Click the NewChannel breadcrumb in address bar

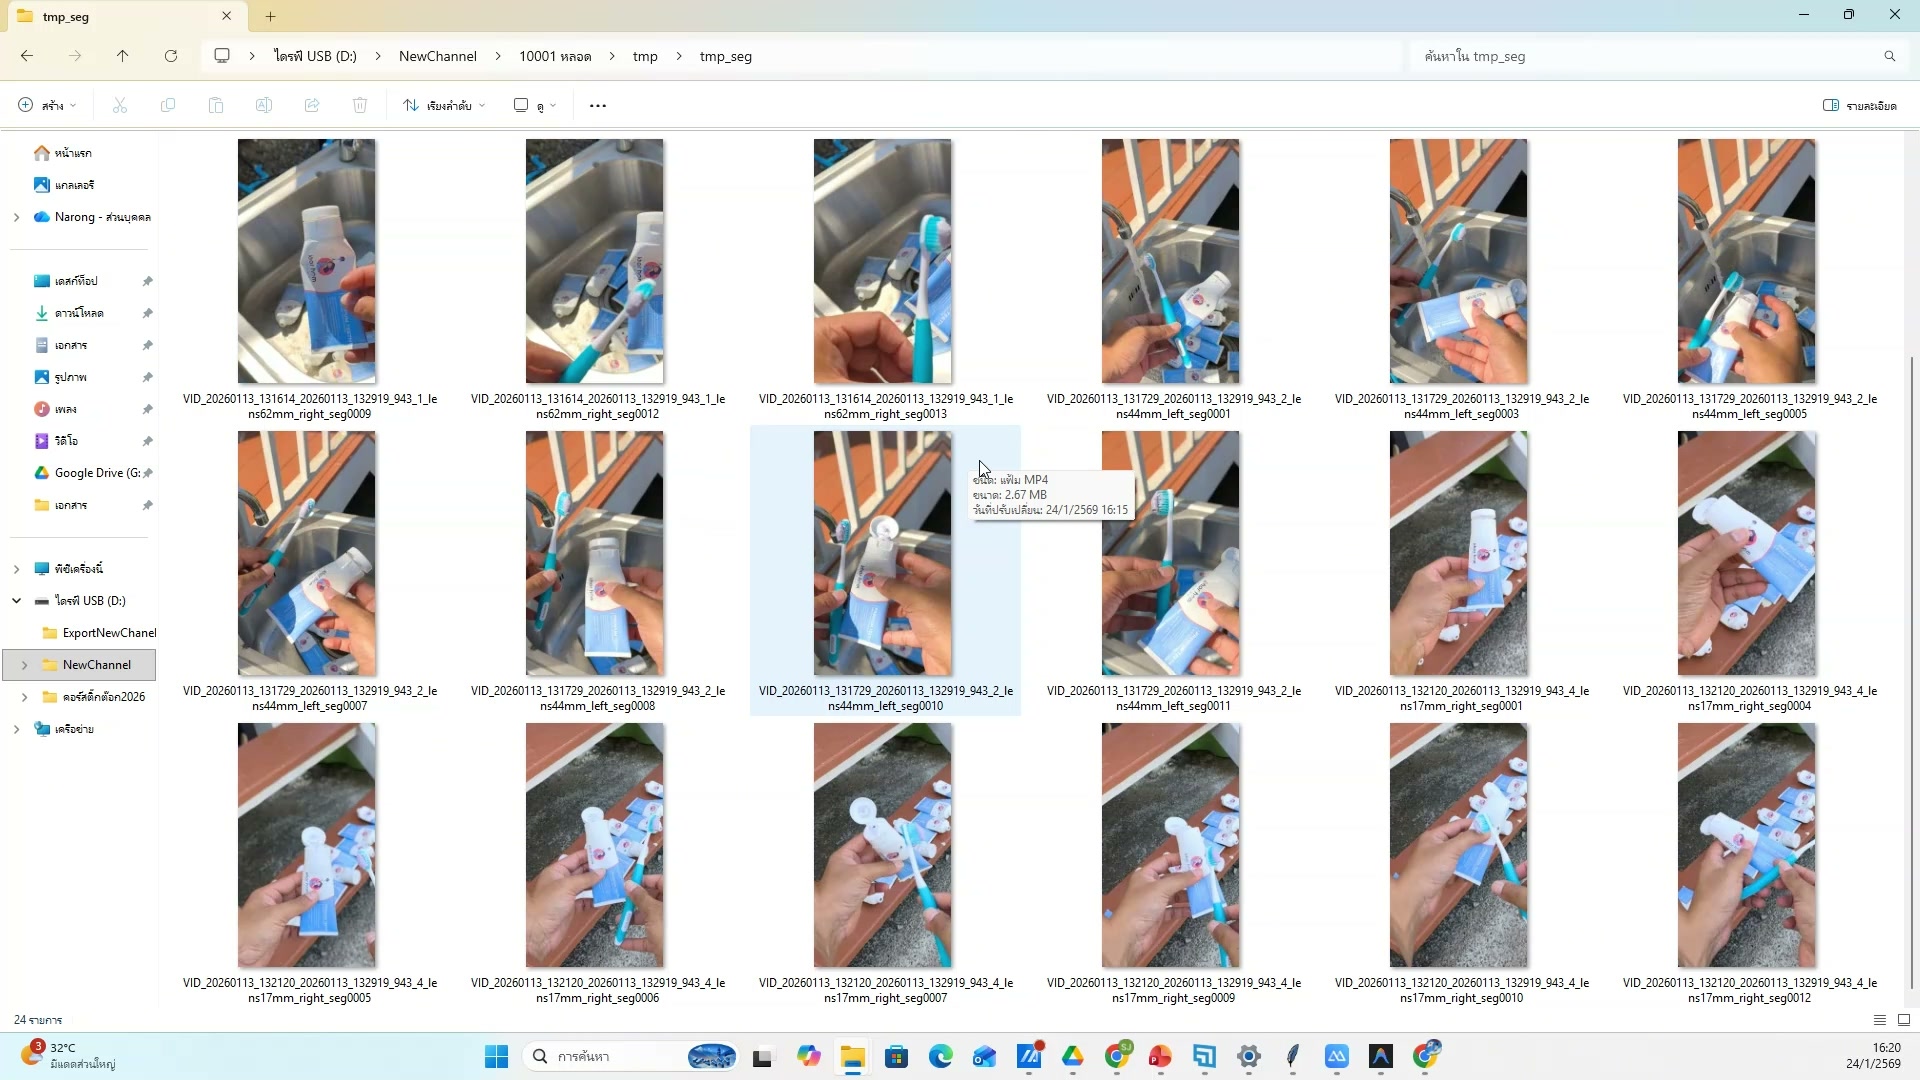[x=437, y=56]
